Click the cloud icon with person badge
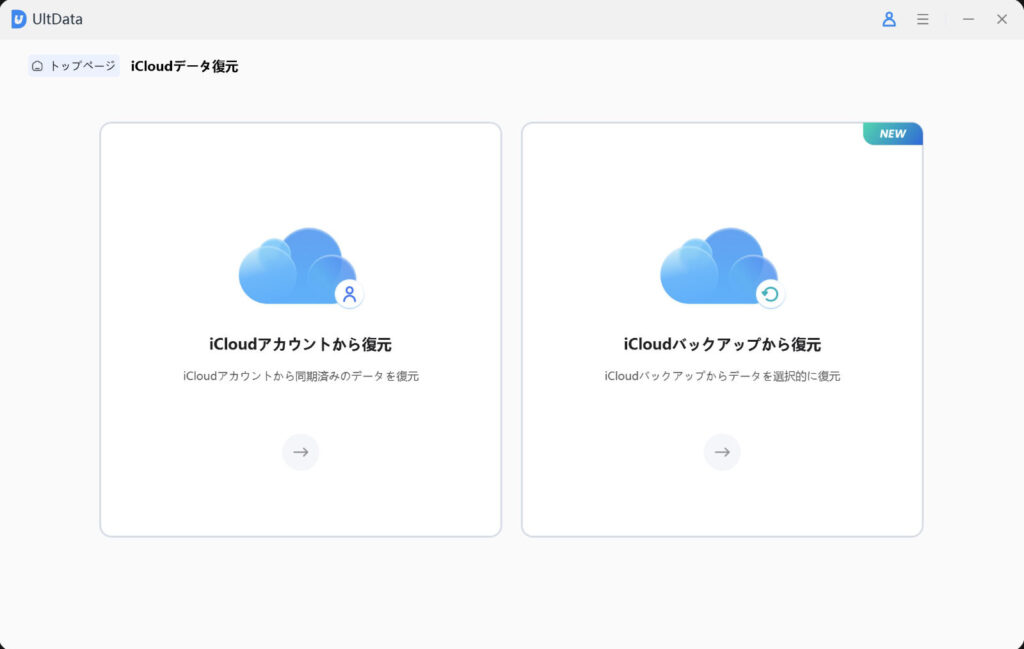 [300, 266]
